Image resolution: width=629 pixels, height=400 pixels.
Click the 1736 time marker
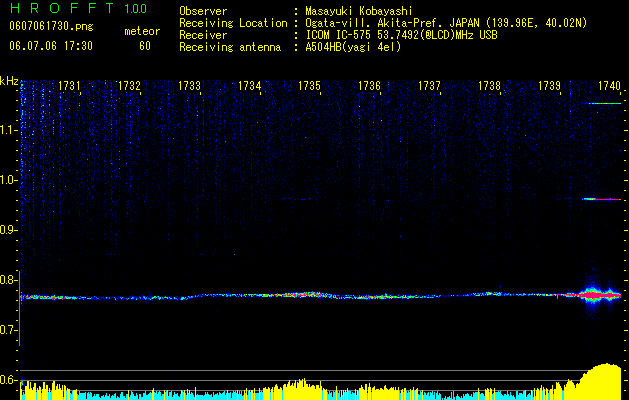tap(369, 86)
